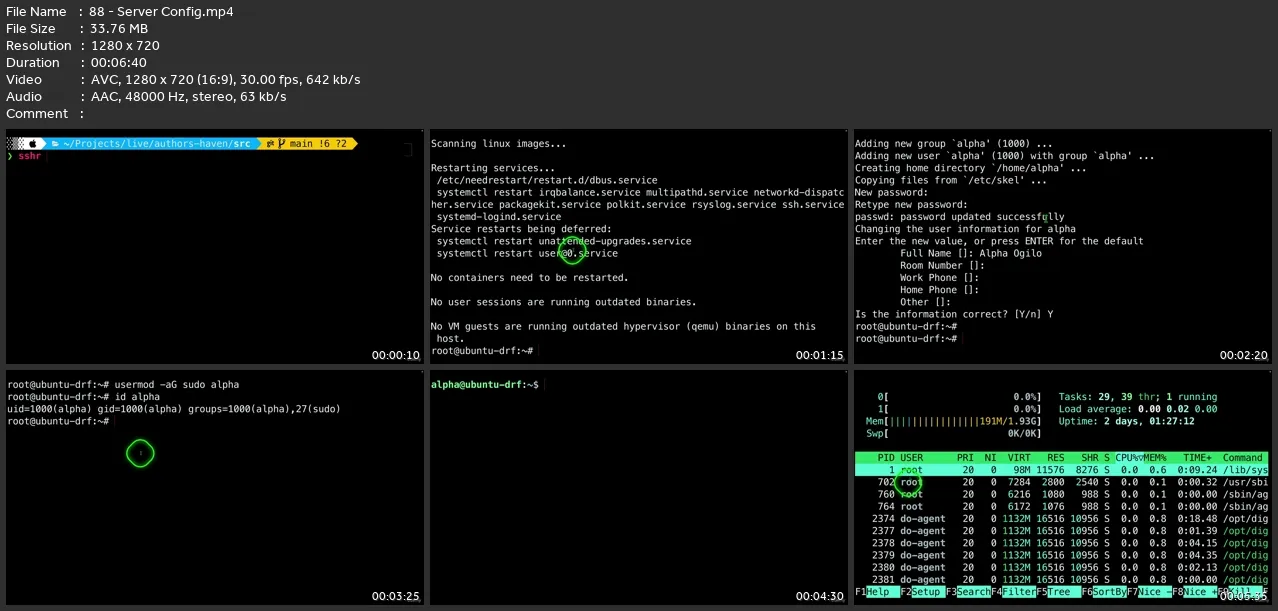Select F4 Filter in htop footer
Image resolution: width=1278 pixels, height=611 pixels.
tap(1013, 592)
